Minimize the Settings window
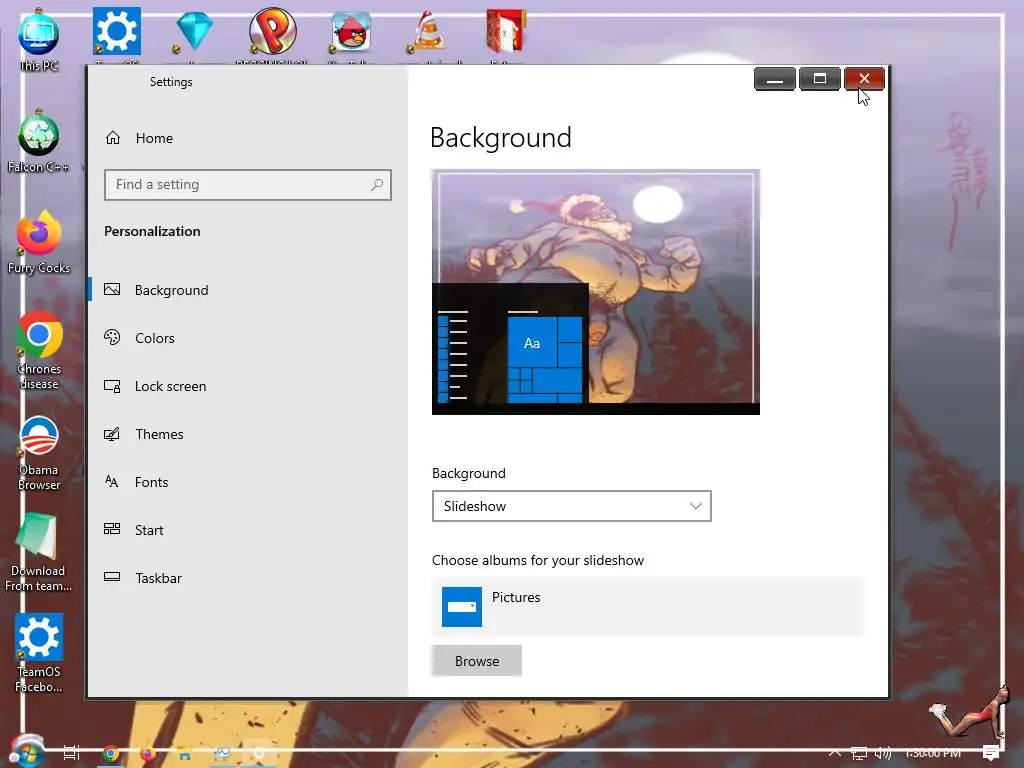 [x=775, y=79]
